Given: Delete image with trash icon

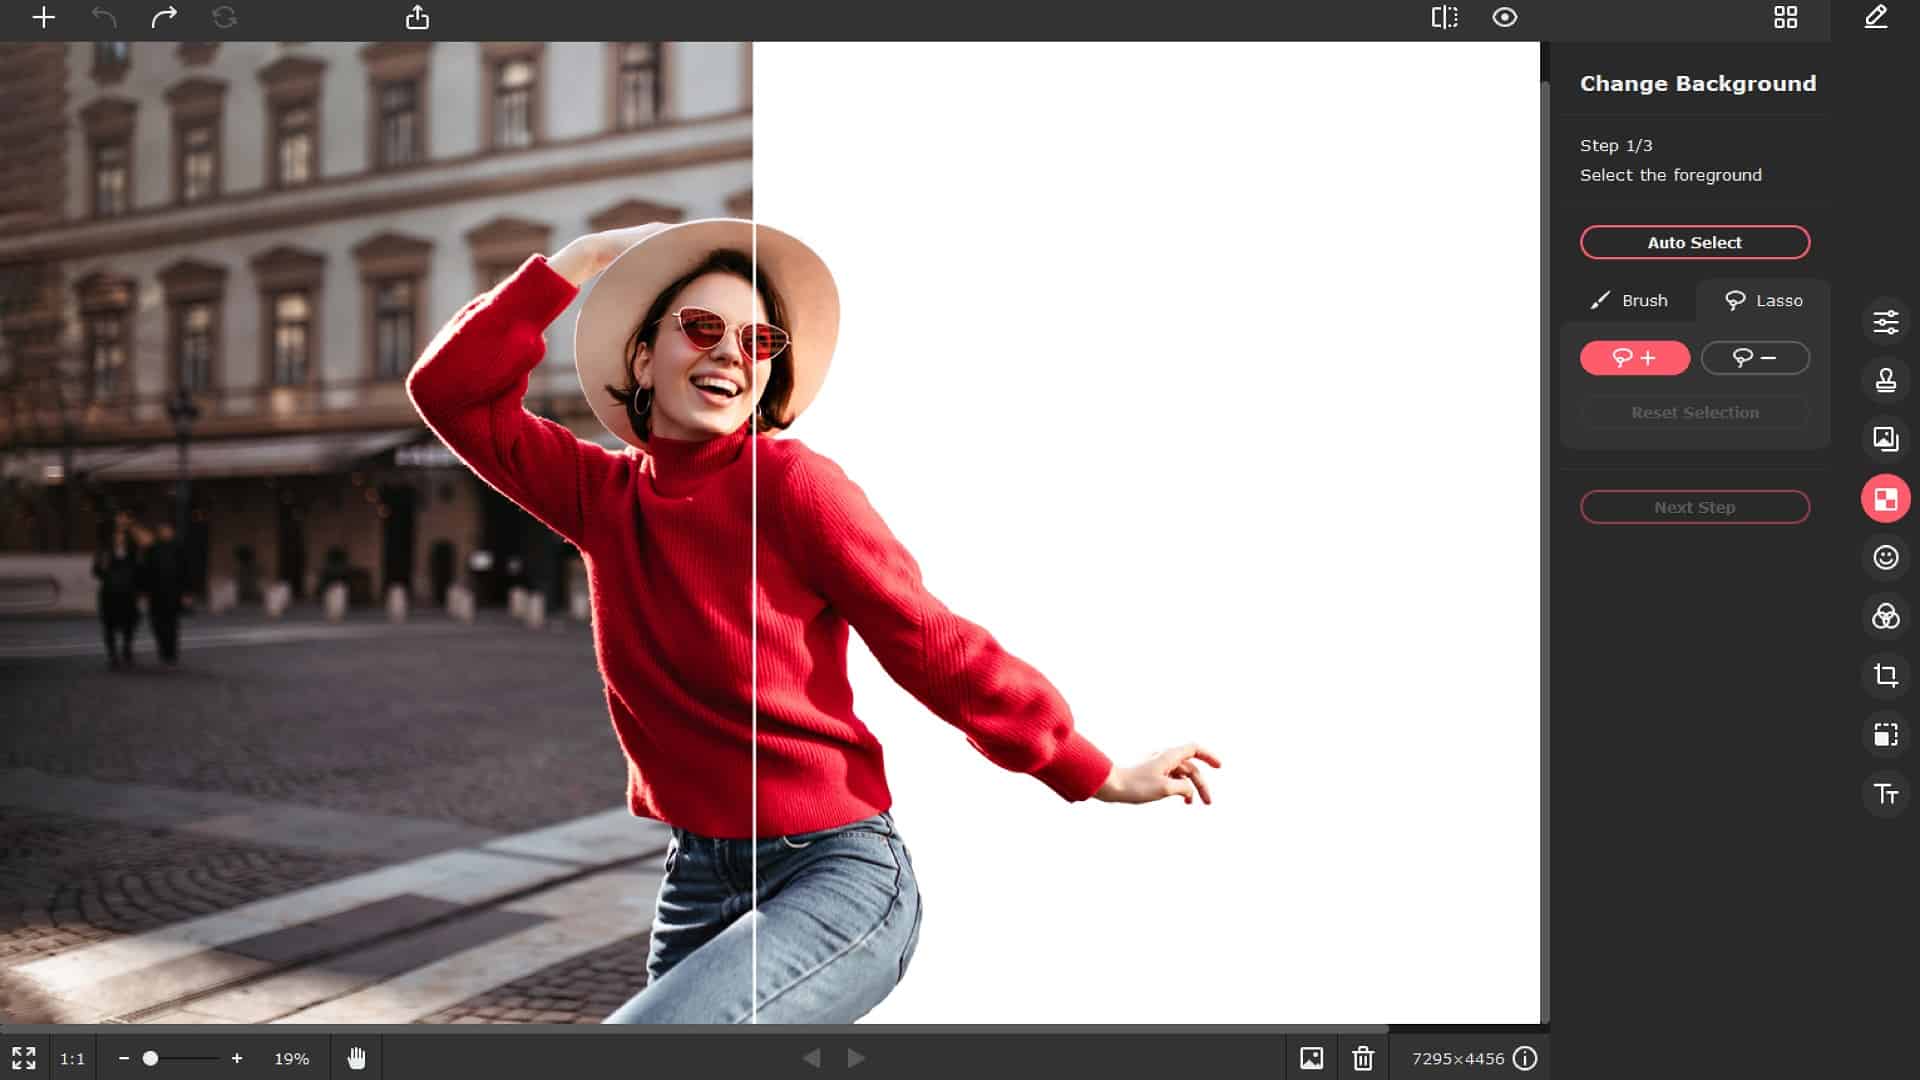Looking at the screenshot, I should (x=1362, y=1058).
